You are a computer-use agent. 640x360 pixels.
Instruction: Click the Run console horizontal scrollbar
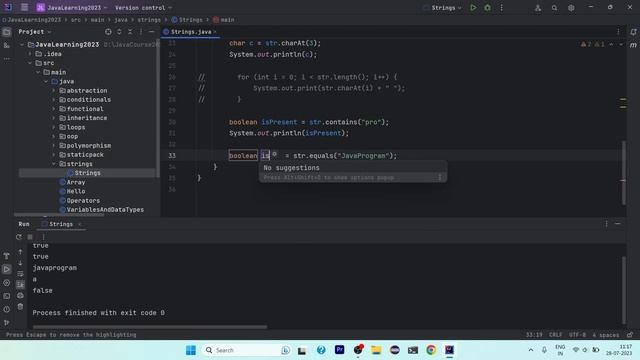(150, 327)
